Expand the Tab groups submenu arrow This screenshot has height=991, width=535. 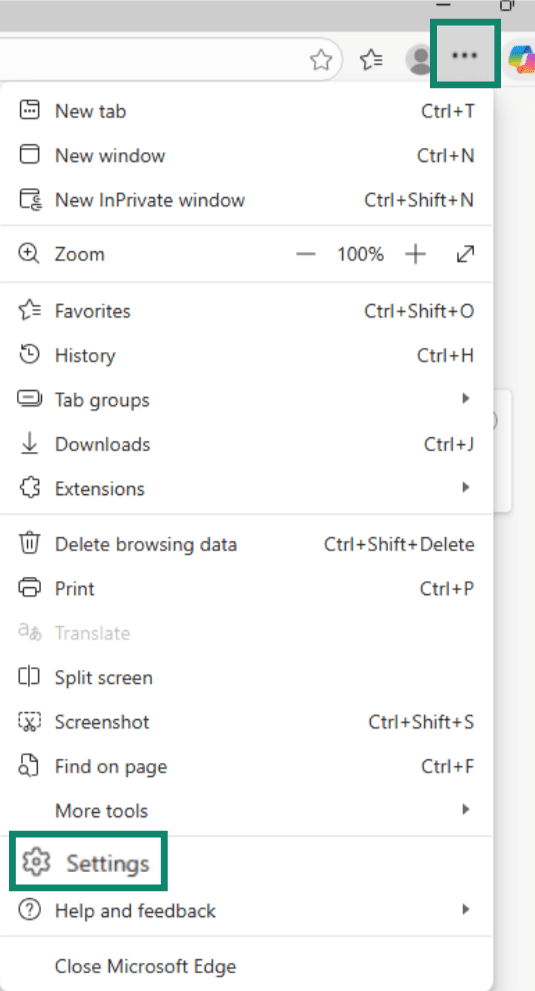point(465,399)
